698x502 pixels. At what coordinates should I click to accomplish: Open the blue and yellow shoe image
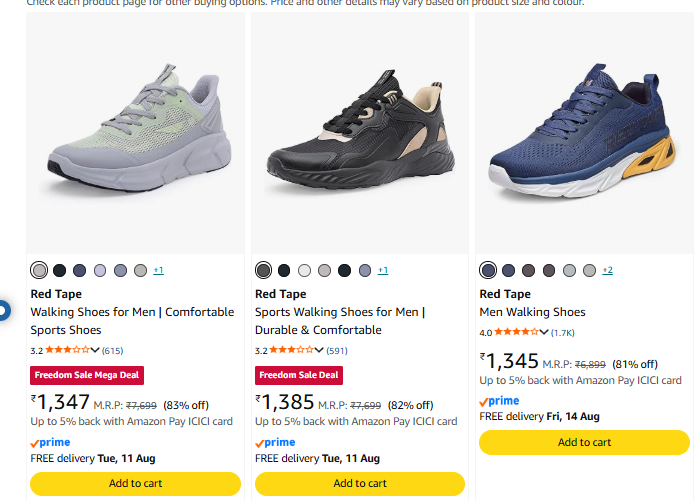click(x=584, y=133)
